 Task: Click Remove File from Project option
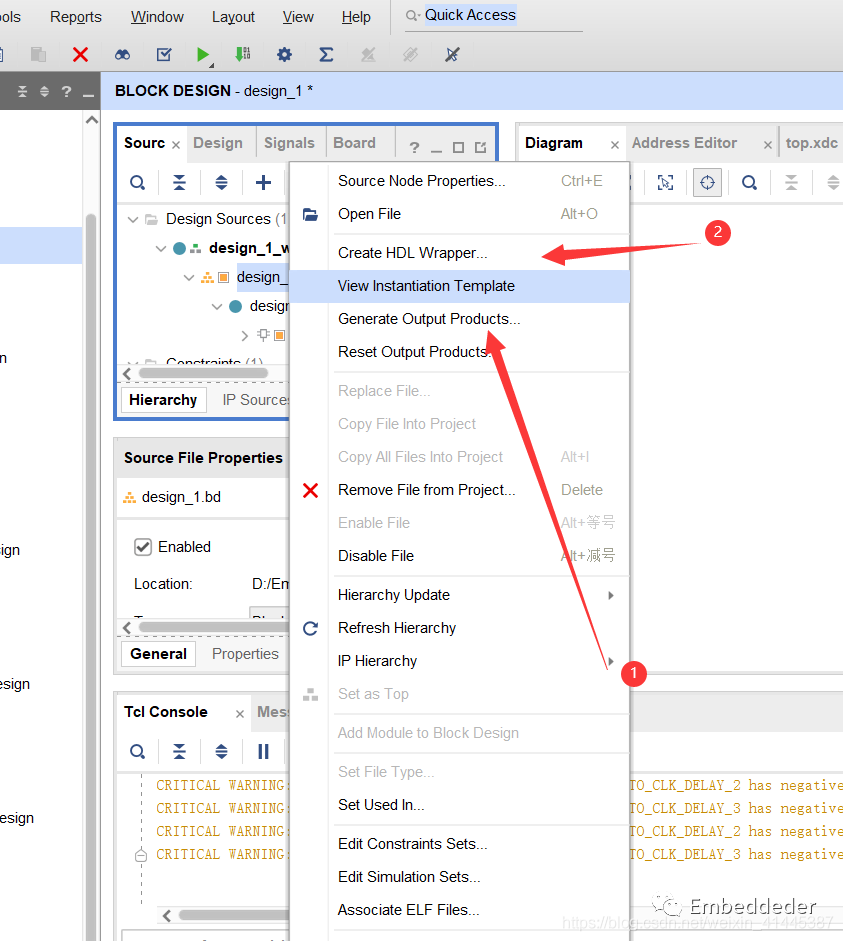[x=426, y=490]
